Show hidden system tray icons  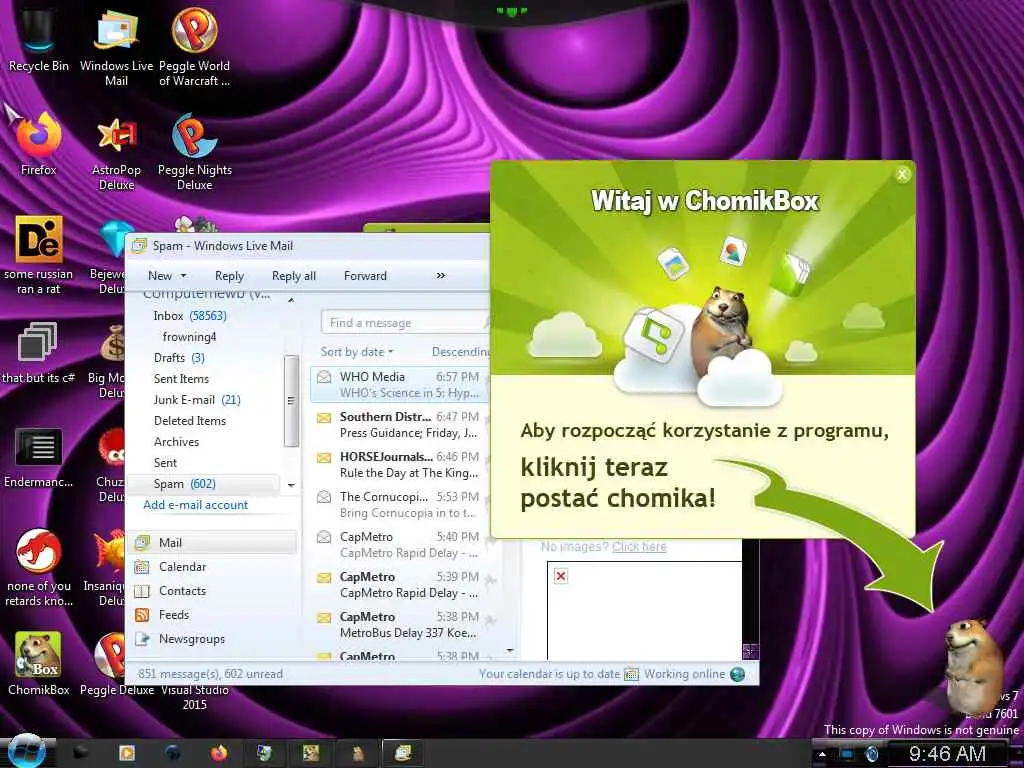tap(822, 754)
